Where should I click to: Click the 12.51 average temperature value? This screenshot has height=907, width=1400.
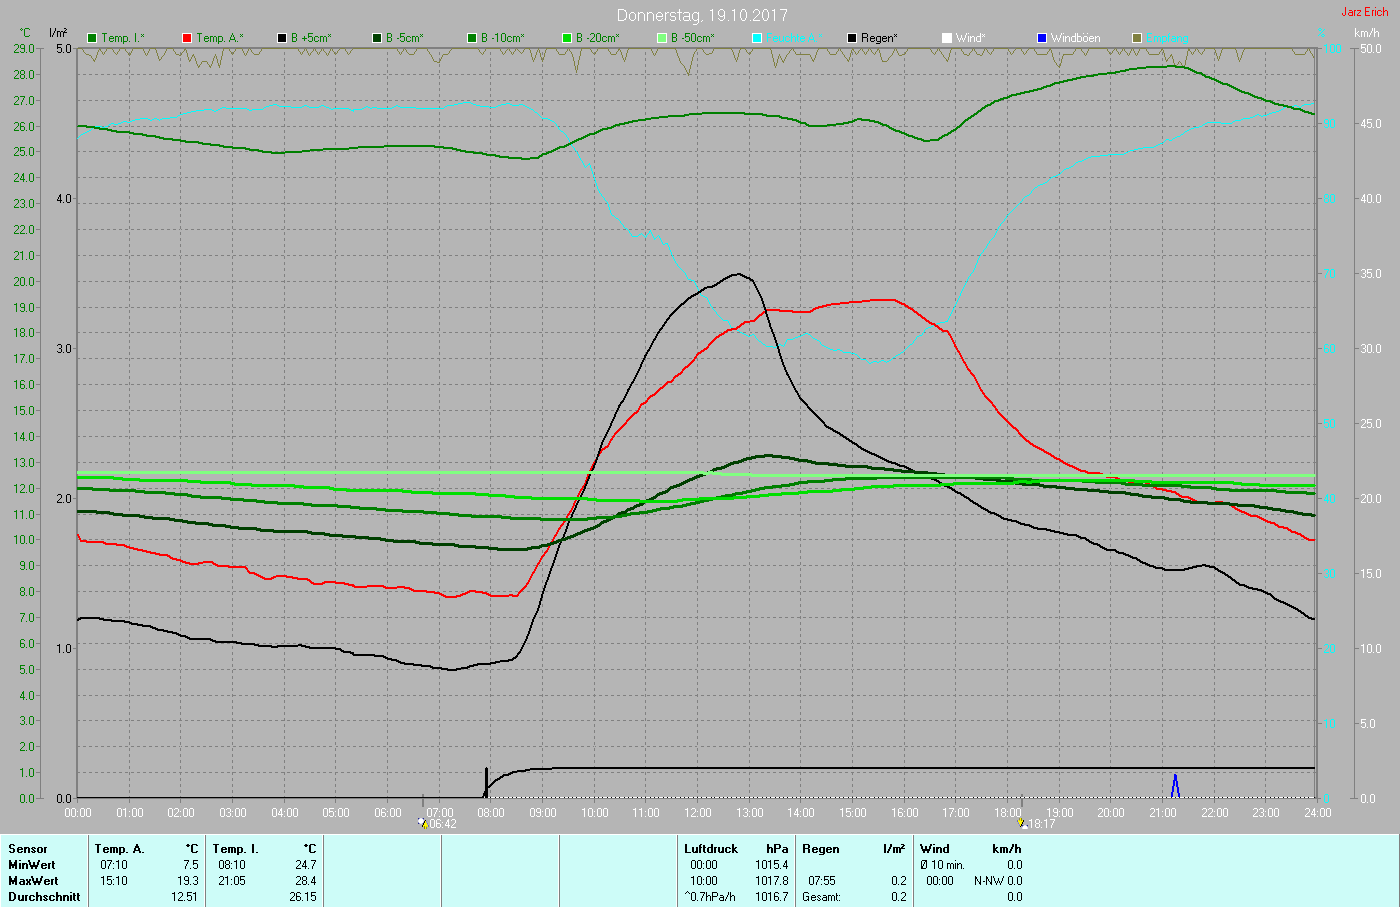click(185, 897)
